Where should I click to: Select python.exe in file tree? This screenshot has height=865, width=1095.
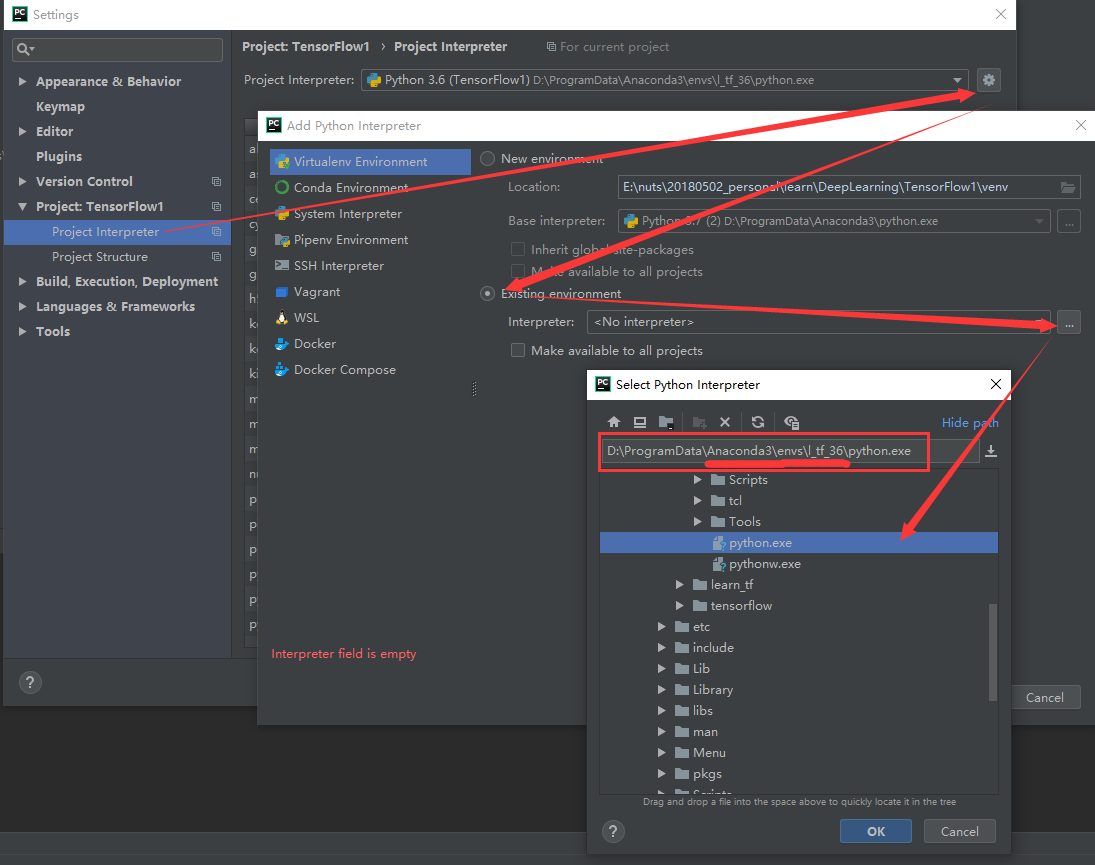click(798, 542)
